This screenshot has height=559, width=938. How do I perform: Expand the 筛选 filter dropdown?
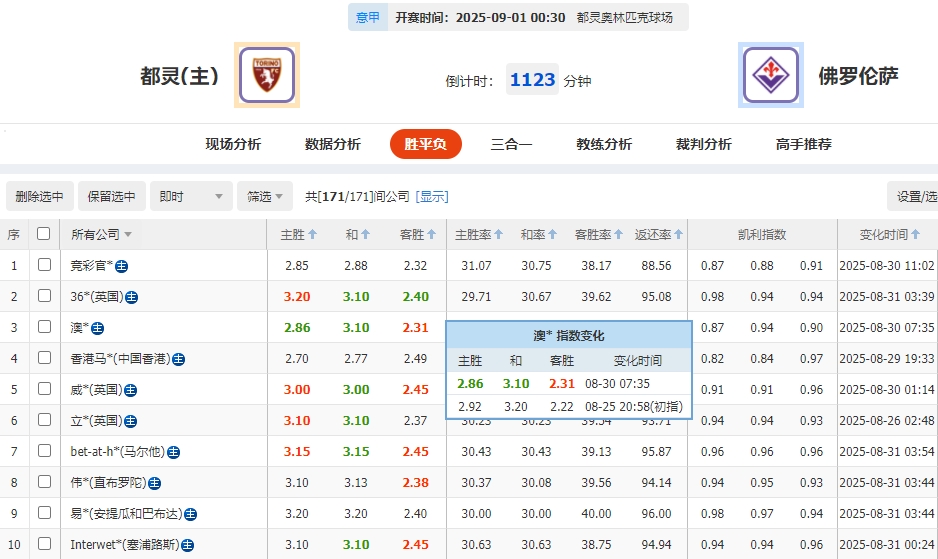pyautogui.click(x=265, y=197)
